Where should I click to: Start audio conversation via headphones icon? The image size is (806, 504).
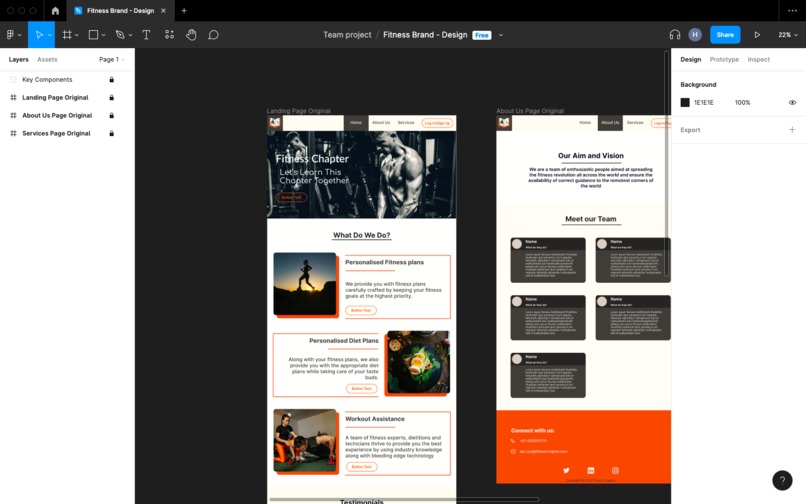[x=675, y=34]
